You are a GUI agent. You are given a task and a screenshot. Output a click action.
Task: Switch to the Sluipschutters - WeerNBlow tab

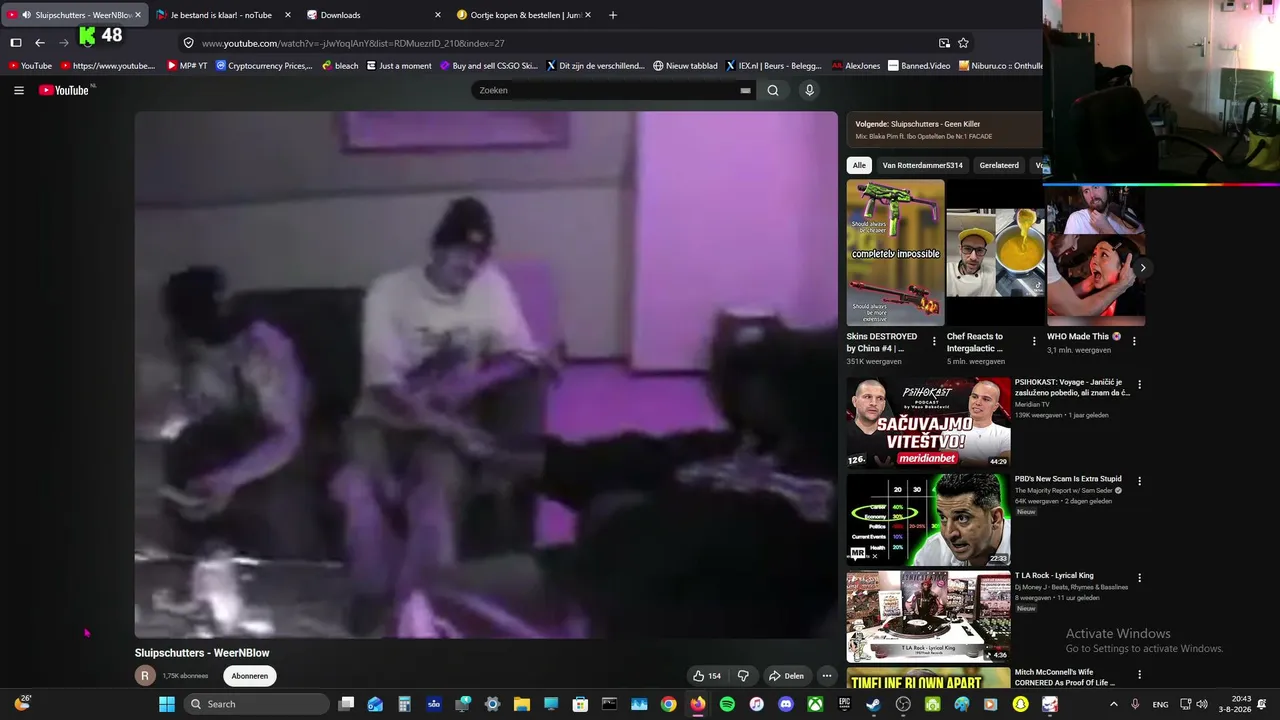[75, 15]
